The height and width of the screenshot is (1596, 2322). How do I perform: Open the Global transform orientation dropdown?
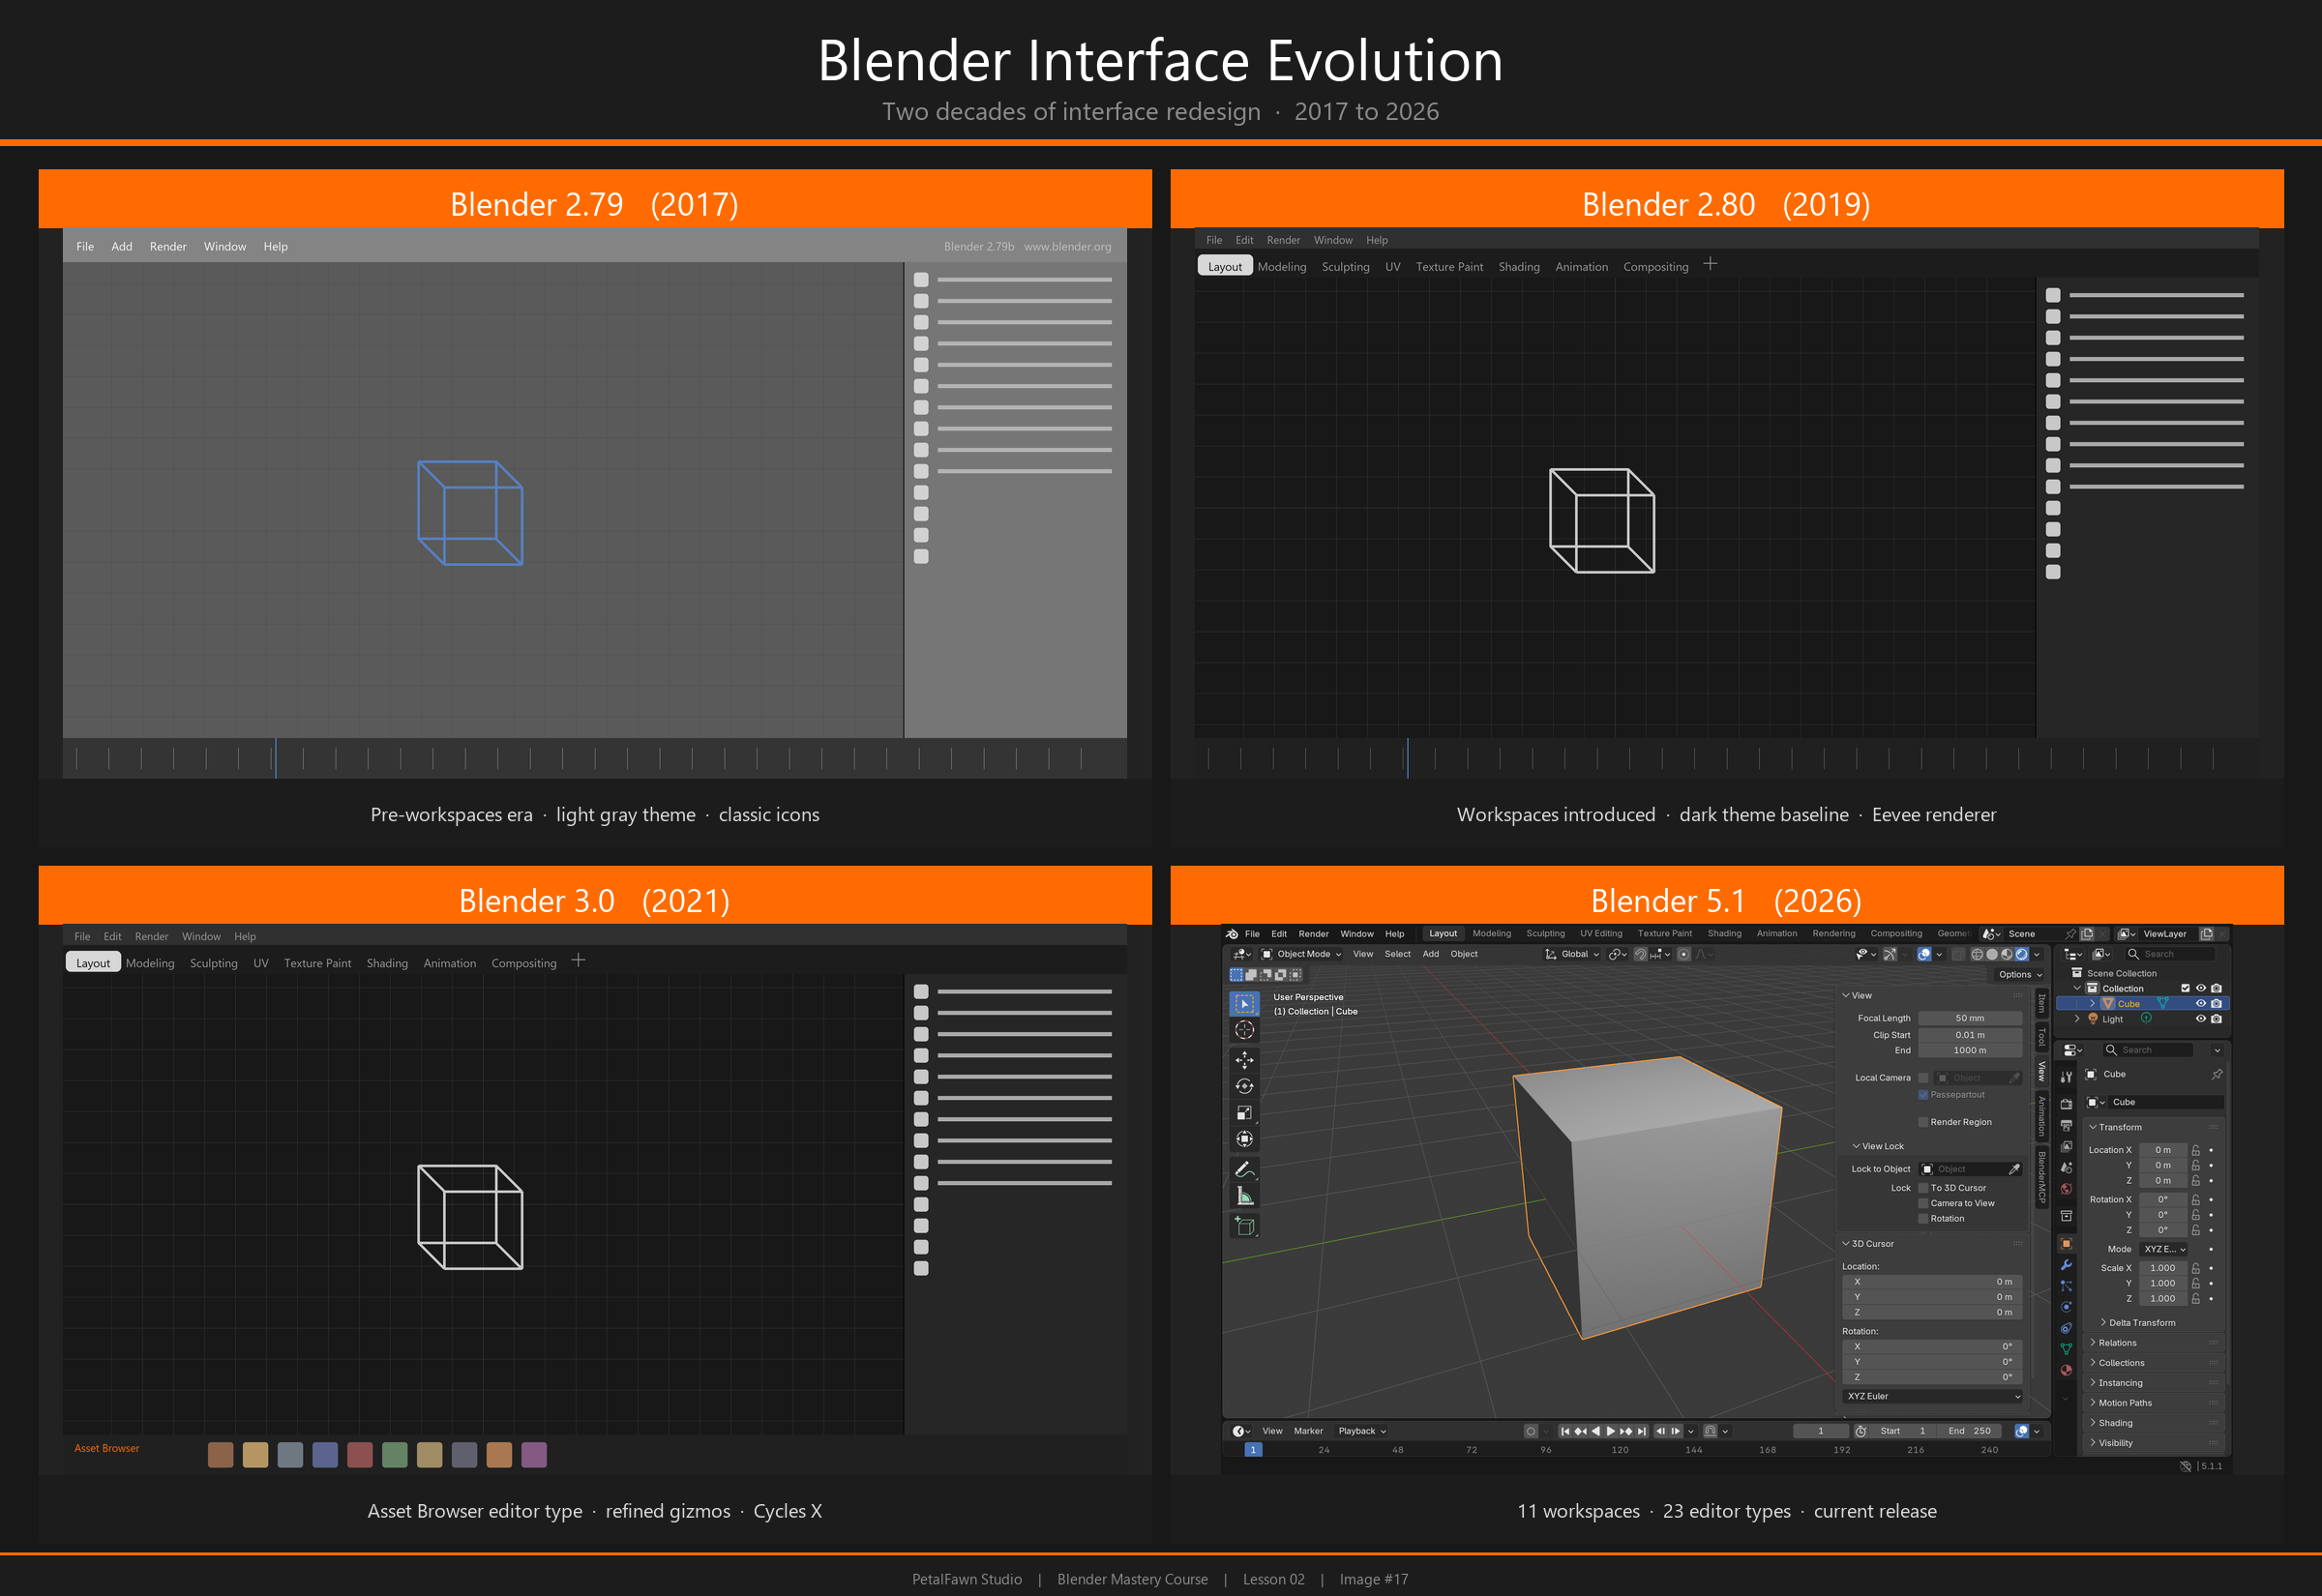point(1573,954)
